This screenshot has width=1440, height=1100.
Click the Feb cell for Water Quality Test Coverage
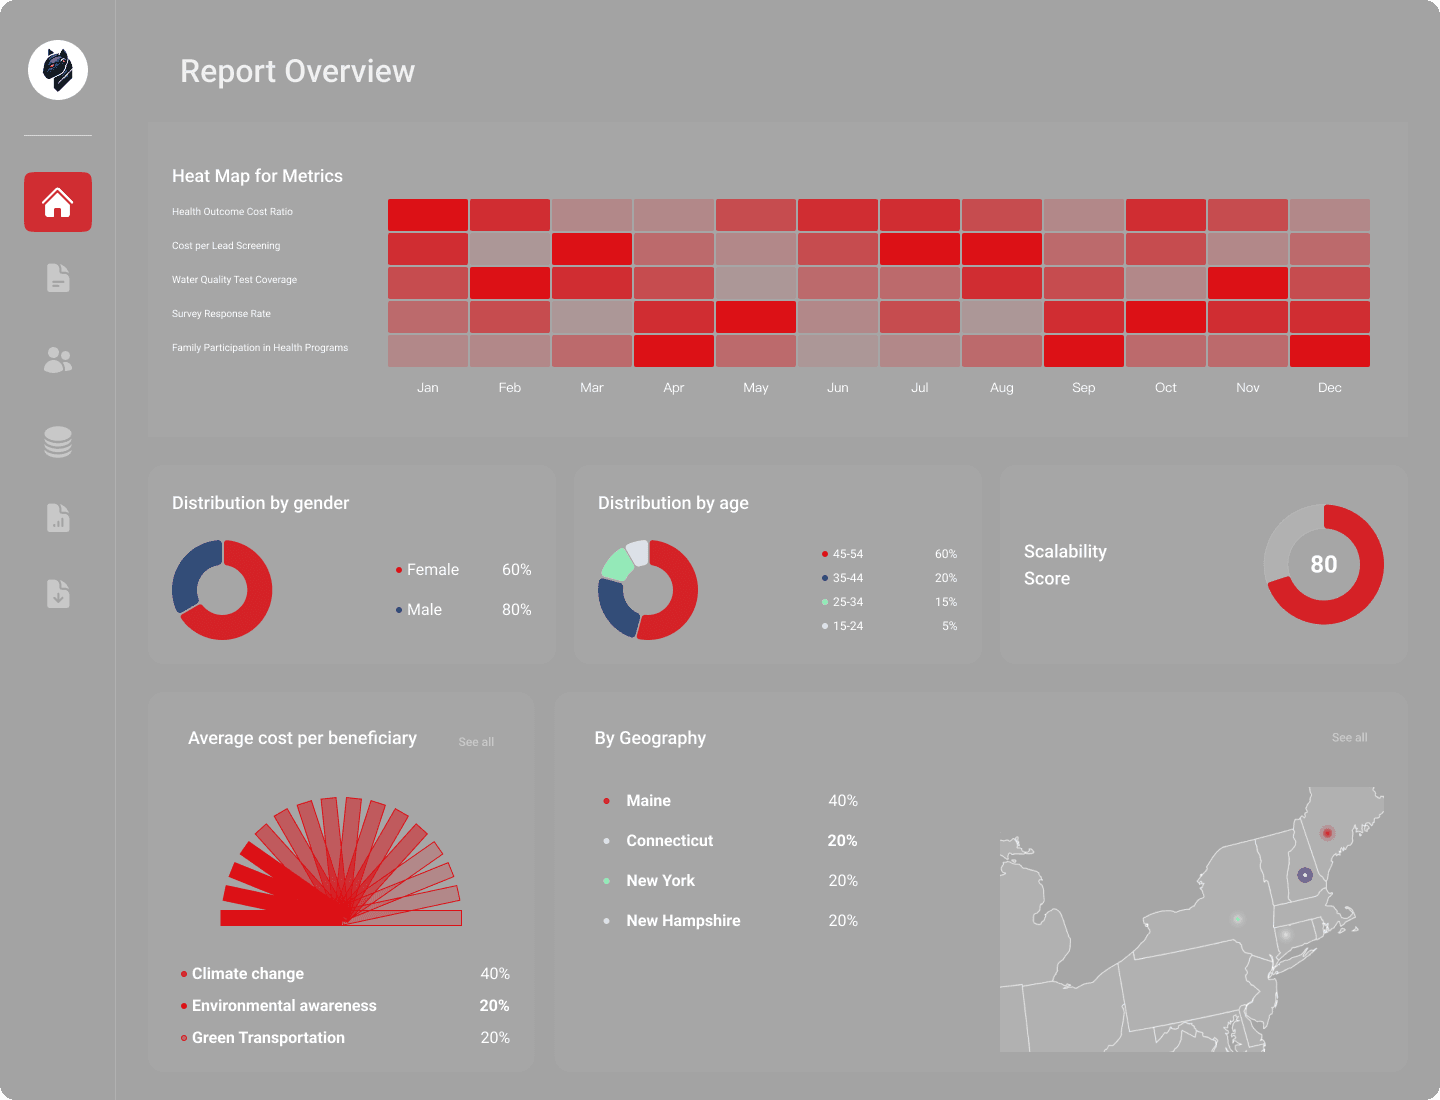pos(510,283)
